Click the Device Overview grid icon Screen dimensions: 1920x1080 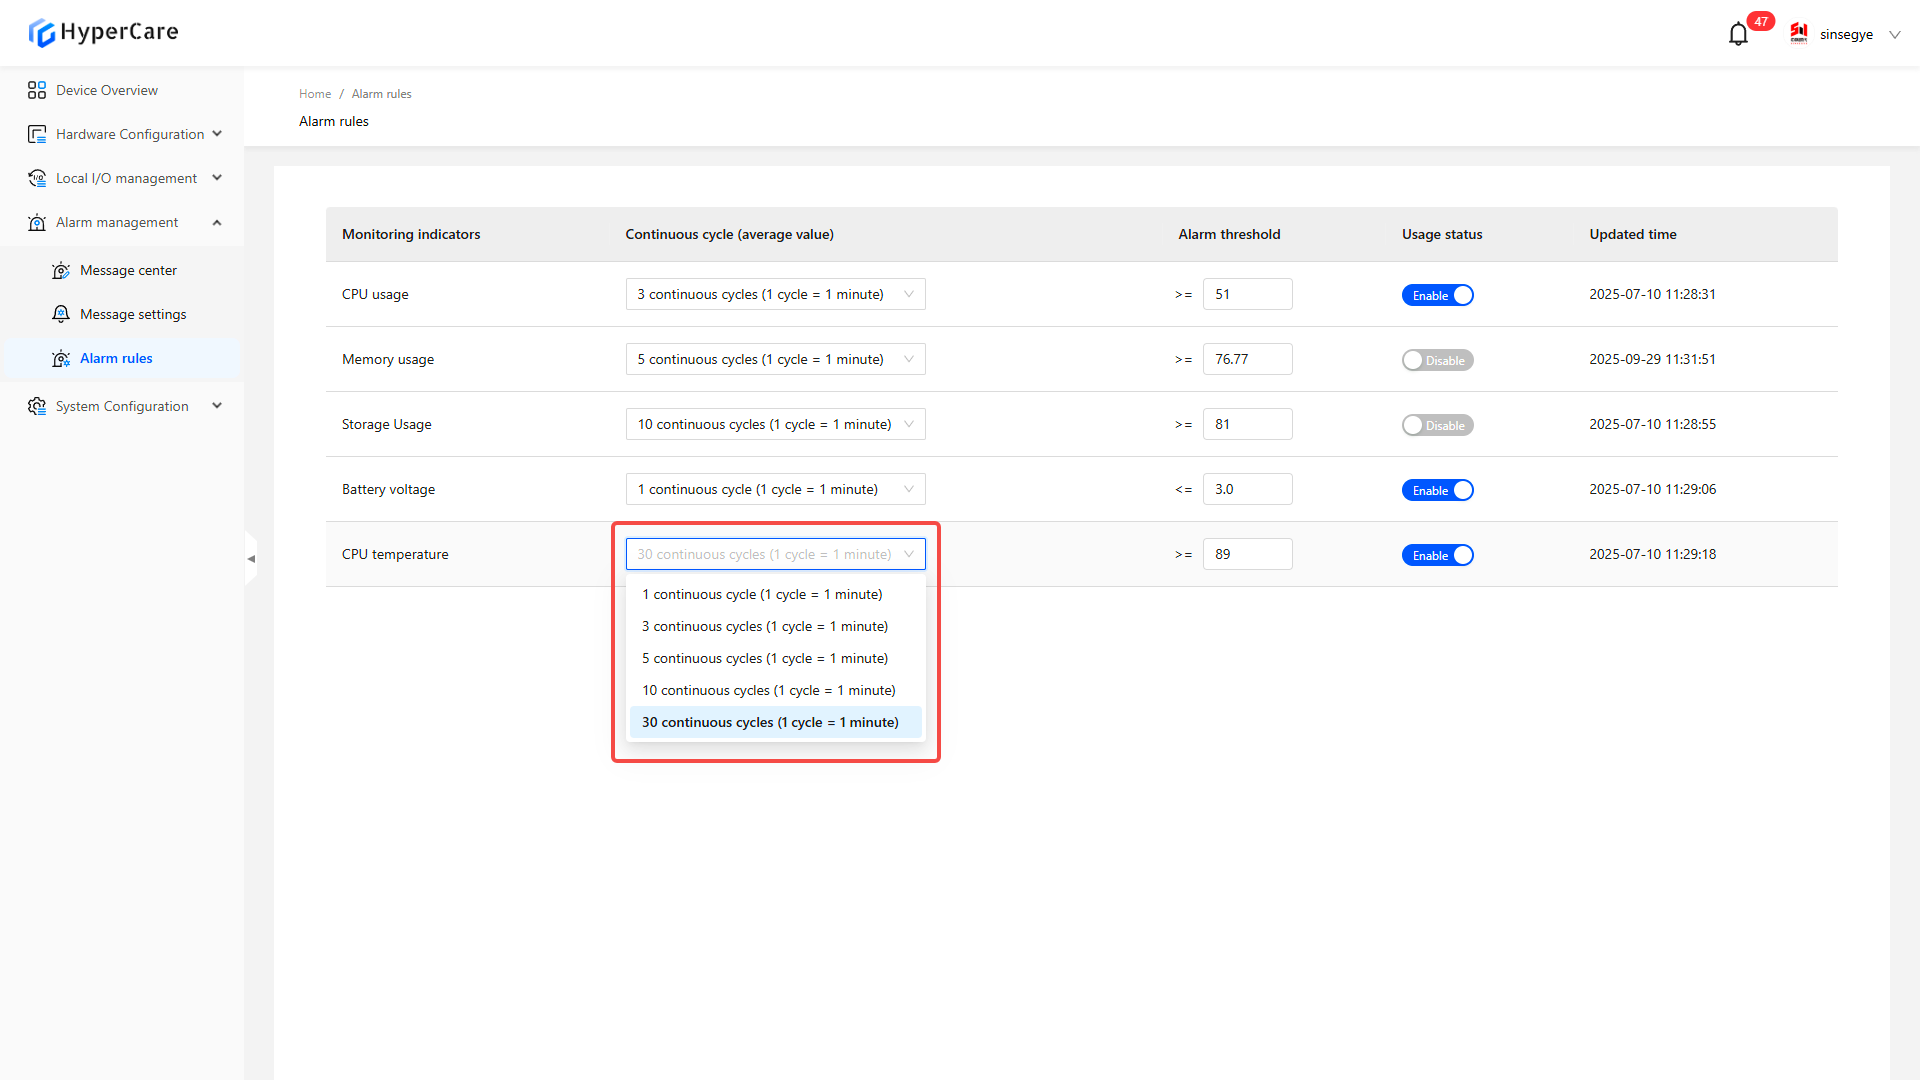37,90
